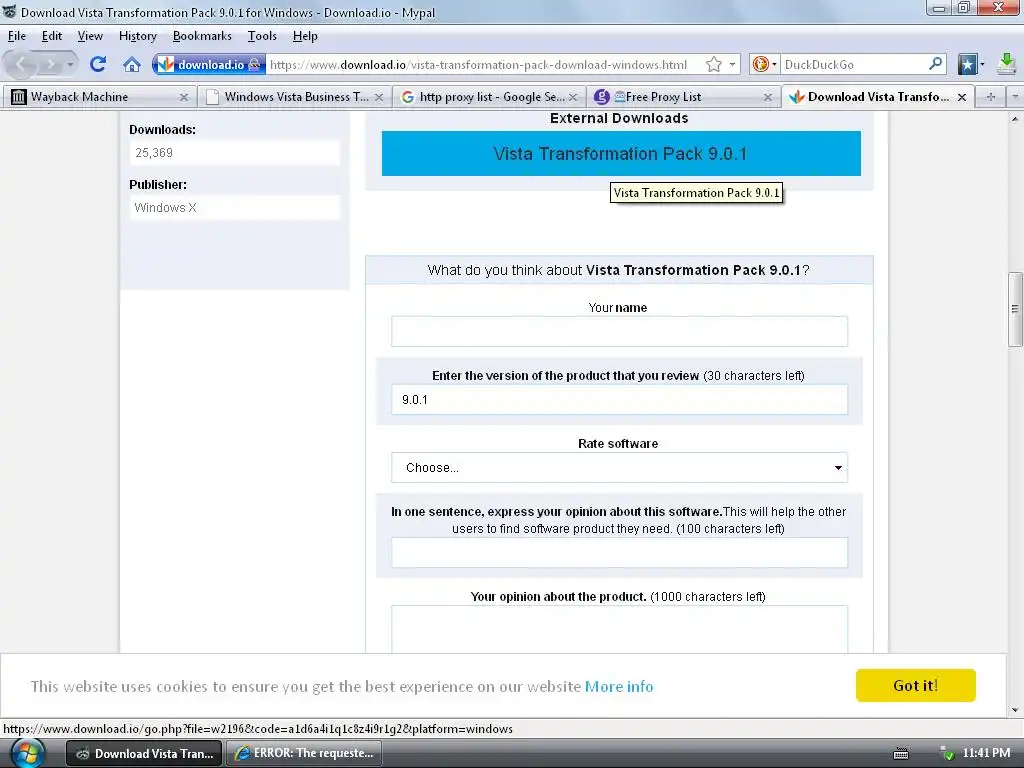Click the publisher name Windows X
Image resolution: width=1024 pixels, height=768 pixels.
[x=165, y=208]
